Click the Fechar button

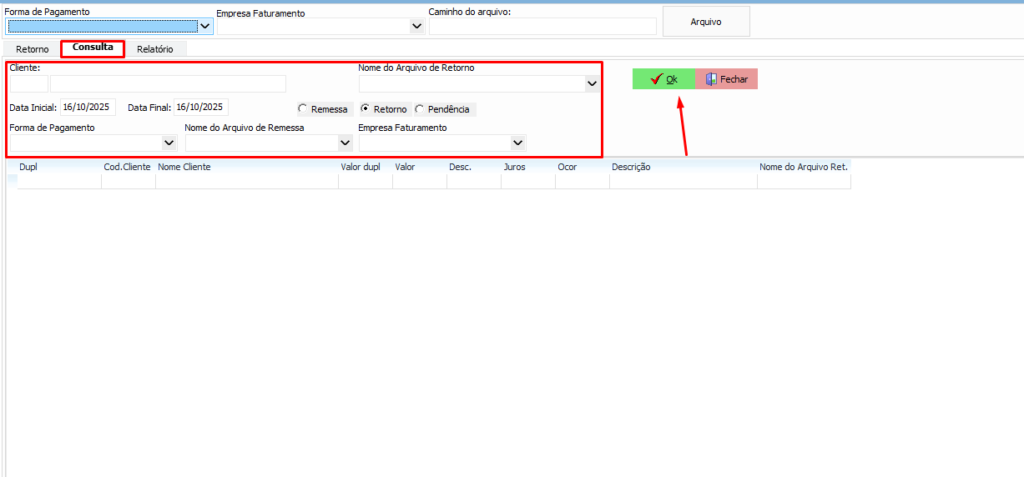[x=726, y=79]
